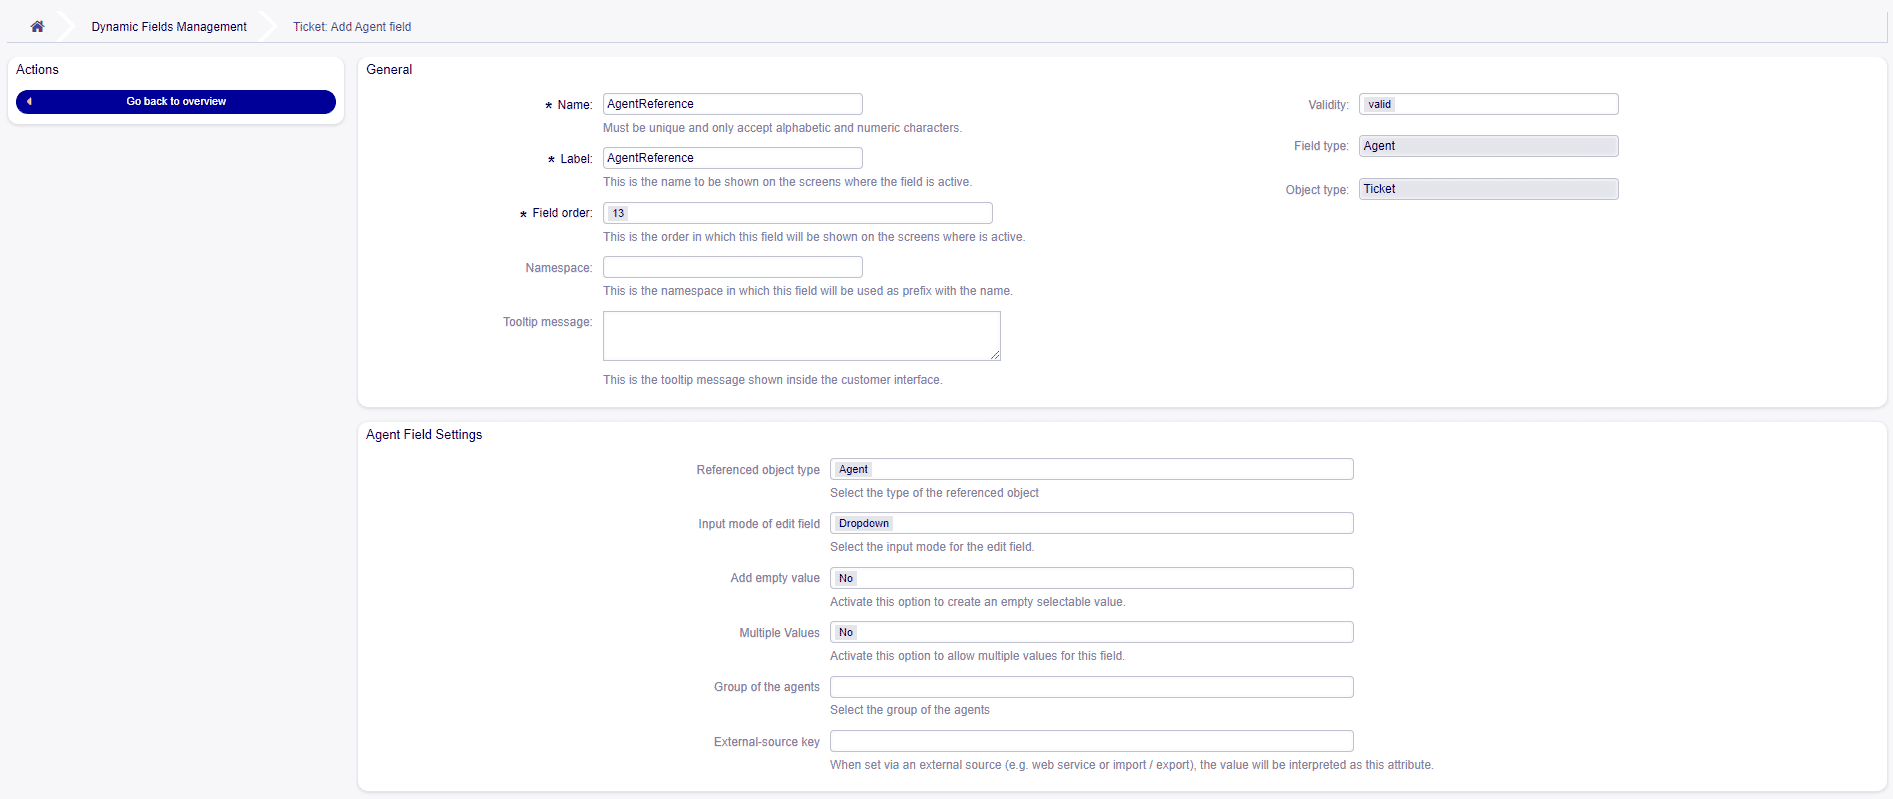Click the Tooltip message textarea
Image resolution: width=1893 pixels, height=799 pixels.
click(x=802, y=336)
